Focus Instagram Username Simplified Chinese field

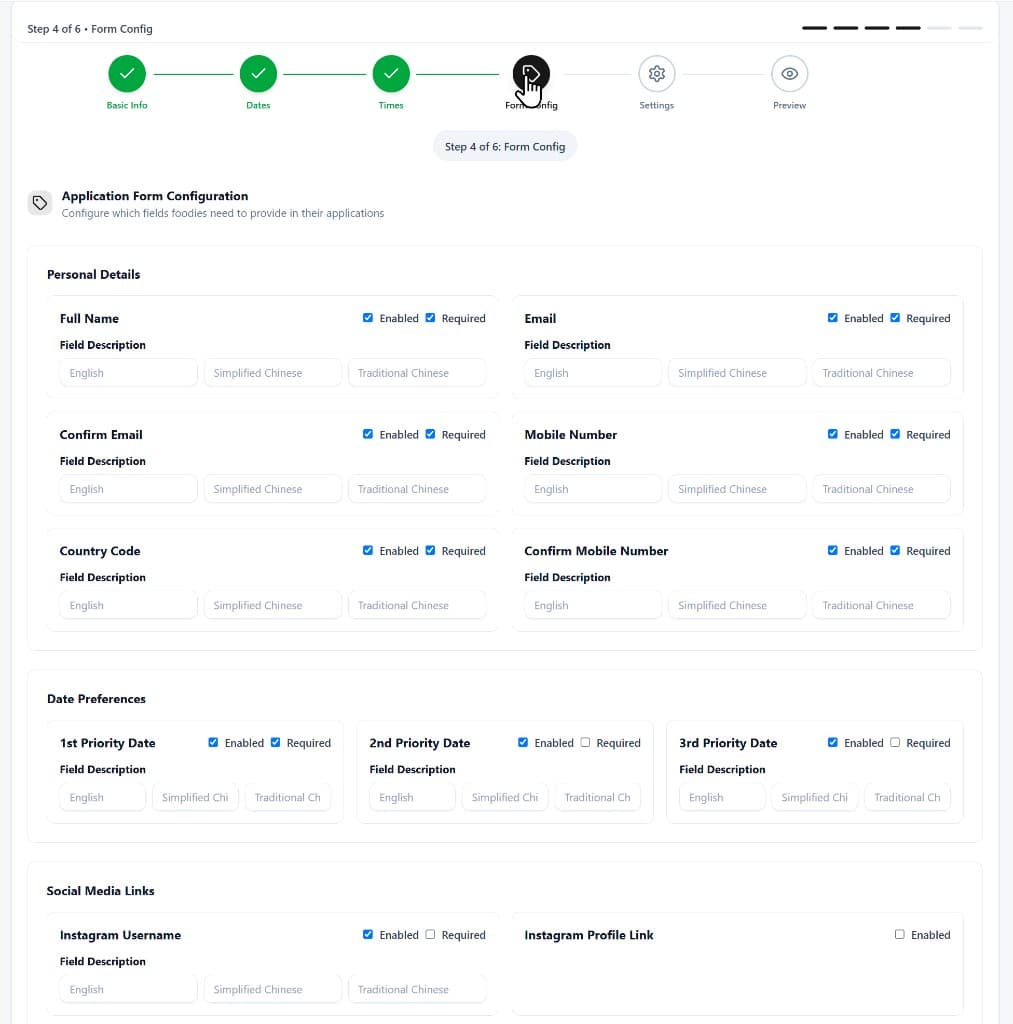[x=272, y=989]
